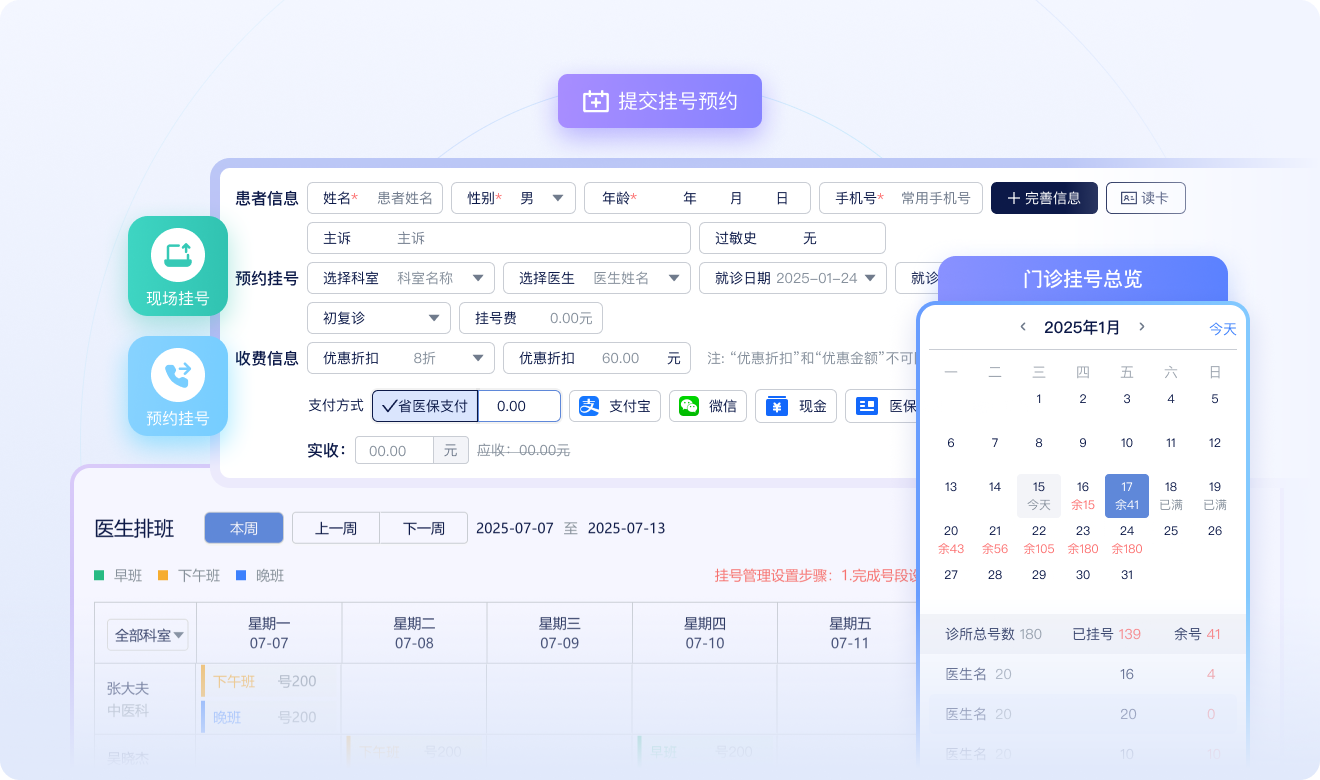
Task: Switch to 下一周 next week tab
Action: 424,528
